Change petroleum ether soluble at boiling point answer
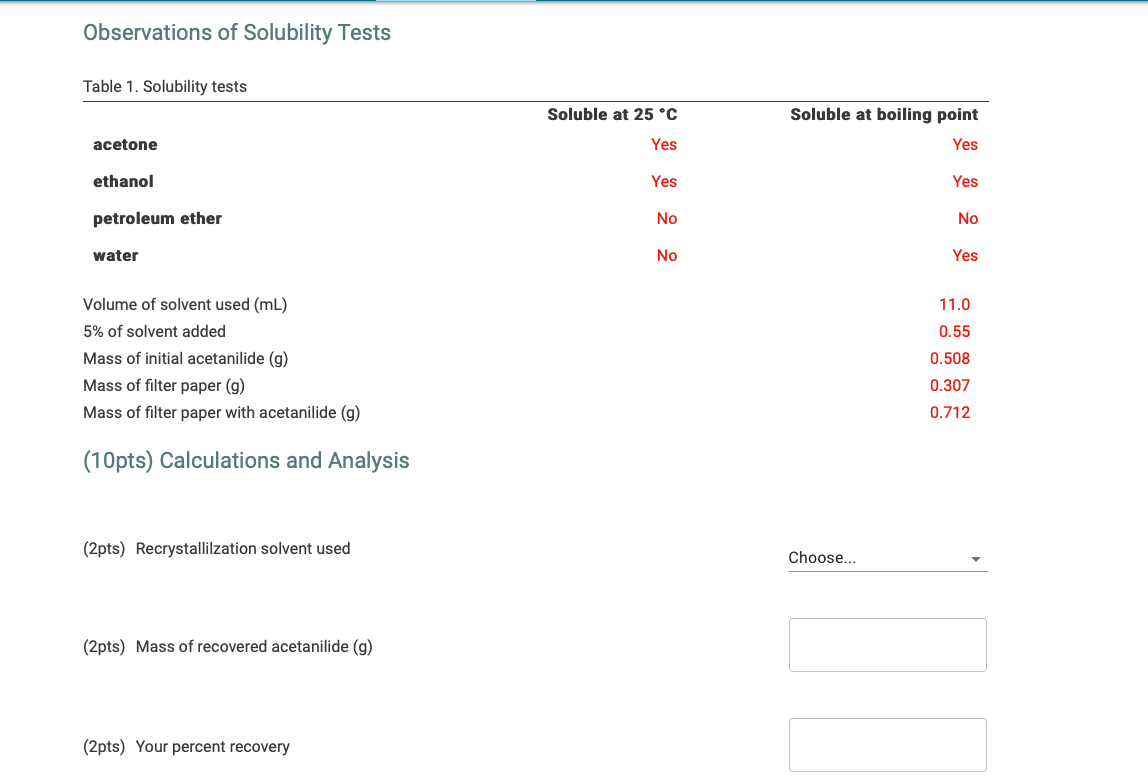 (968, 218)
